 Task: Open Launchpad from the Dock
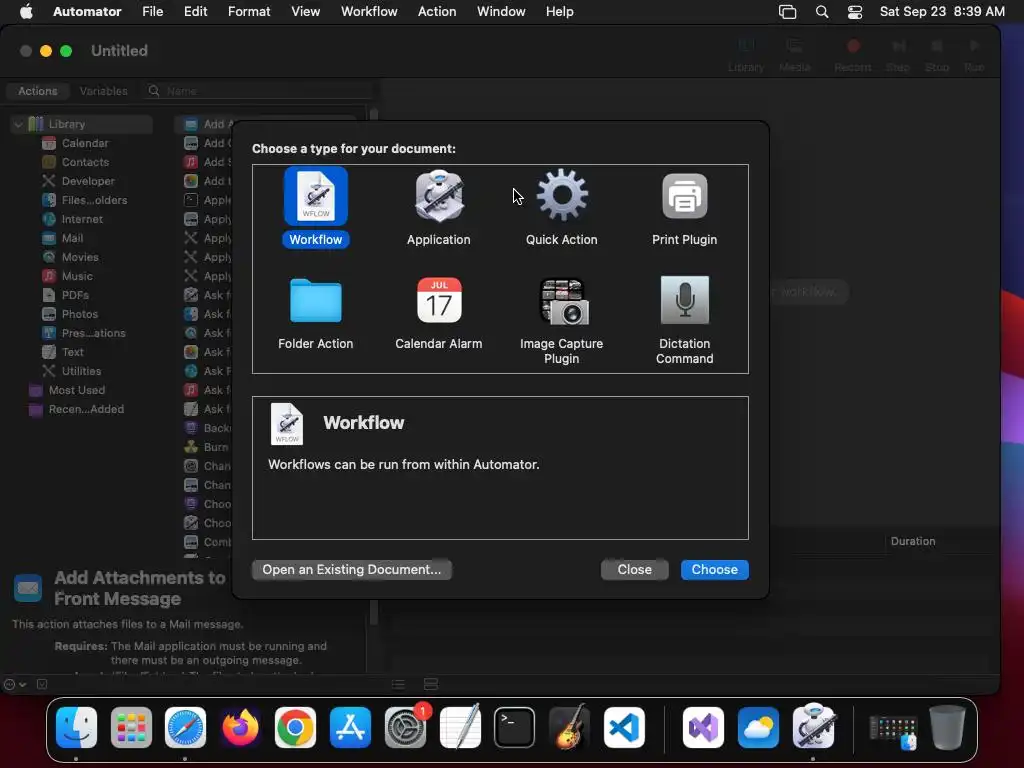click(x=131, y=727)
